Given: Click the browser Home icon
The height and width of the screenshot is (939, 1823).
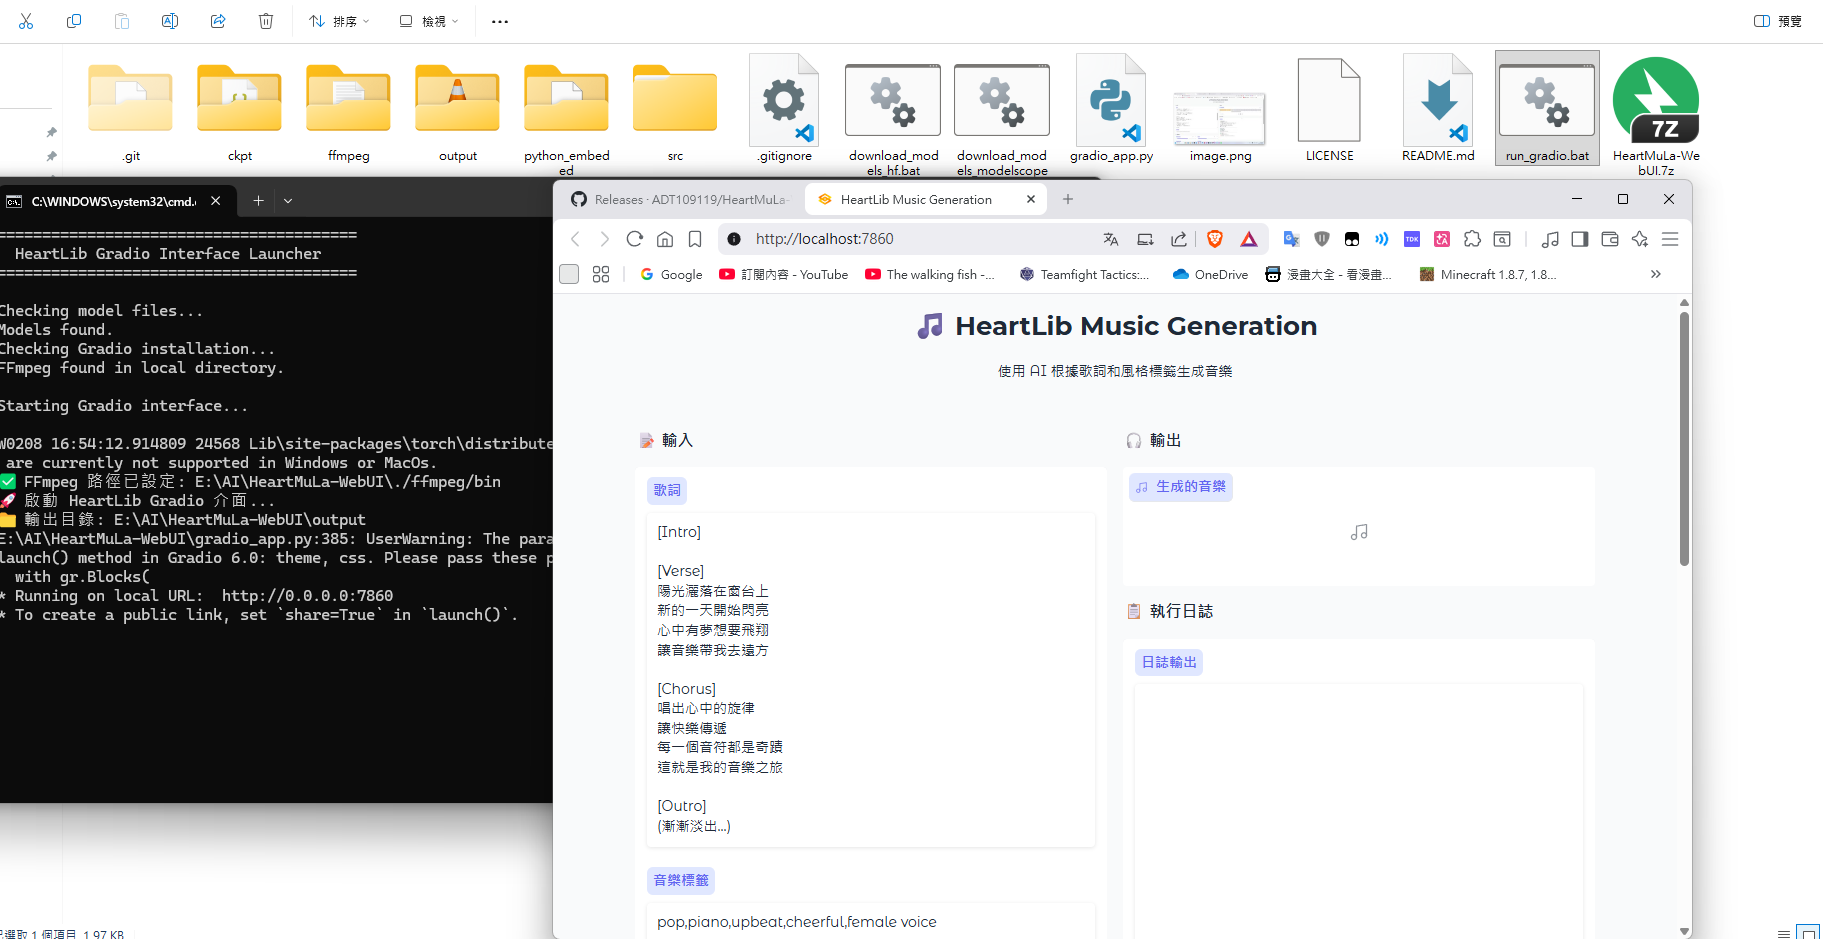Looking at the screenshot, I should click(x=665, y=239).
